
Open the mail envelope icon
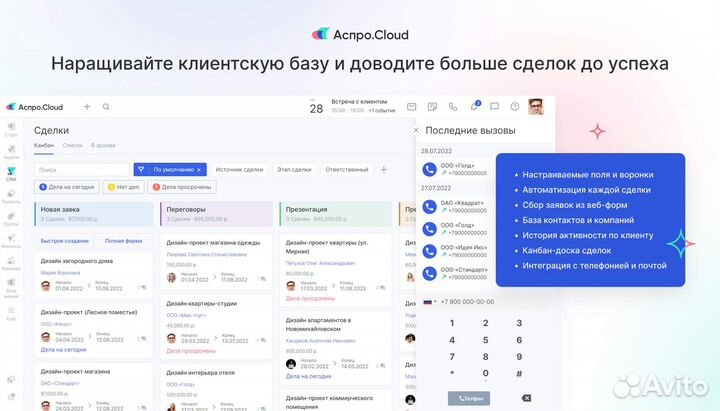(x=411, y=107)
